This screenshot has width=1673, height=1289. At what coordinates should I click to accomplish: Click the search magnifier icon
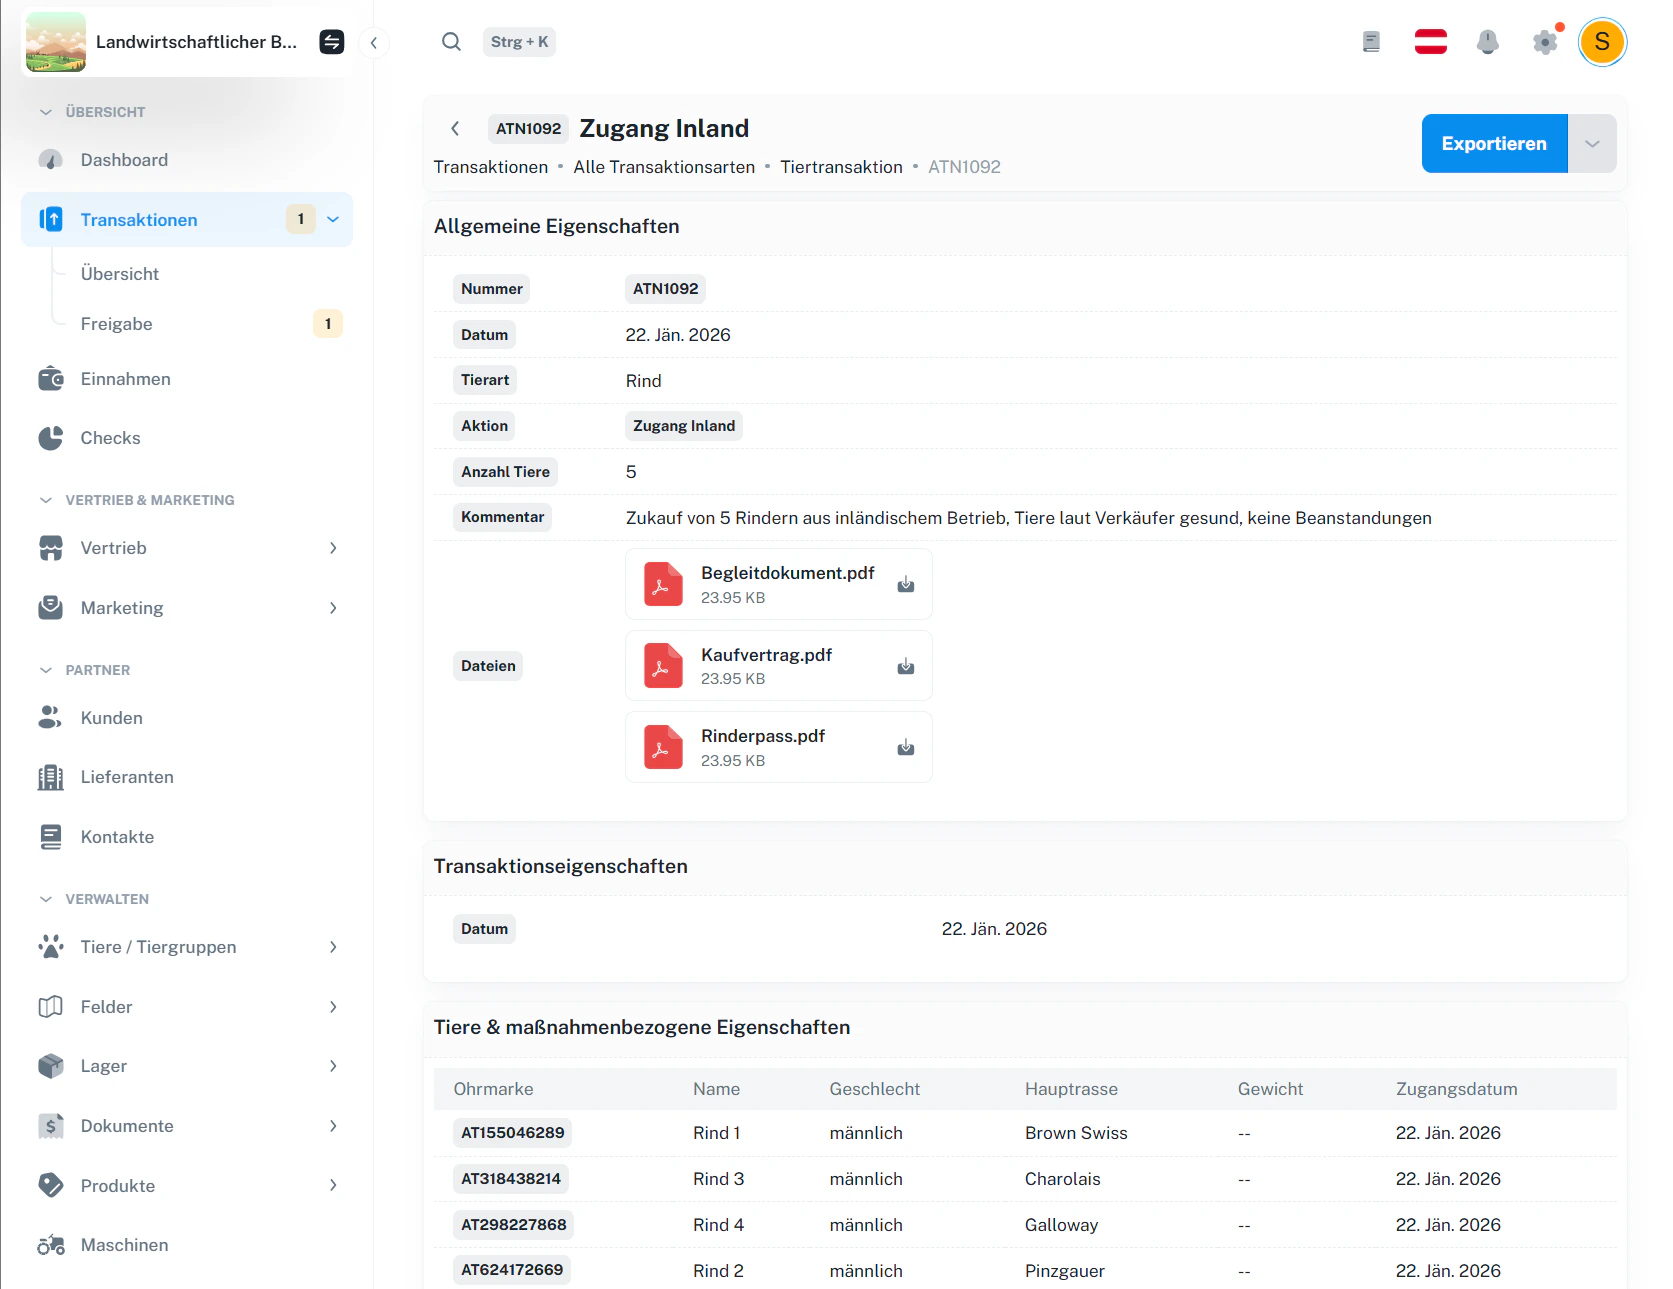click(x=452, y=42)
